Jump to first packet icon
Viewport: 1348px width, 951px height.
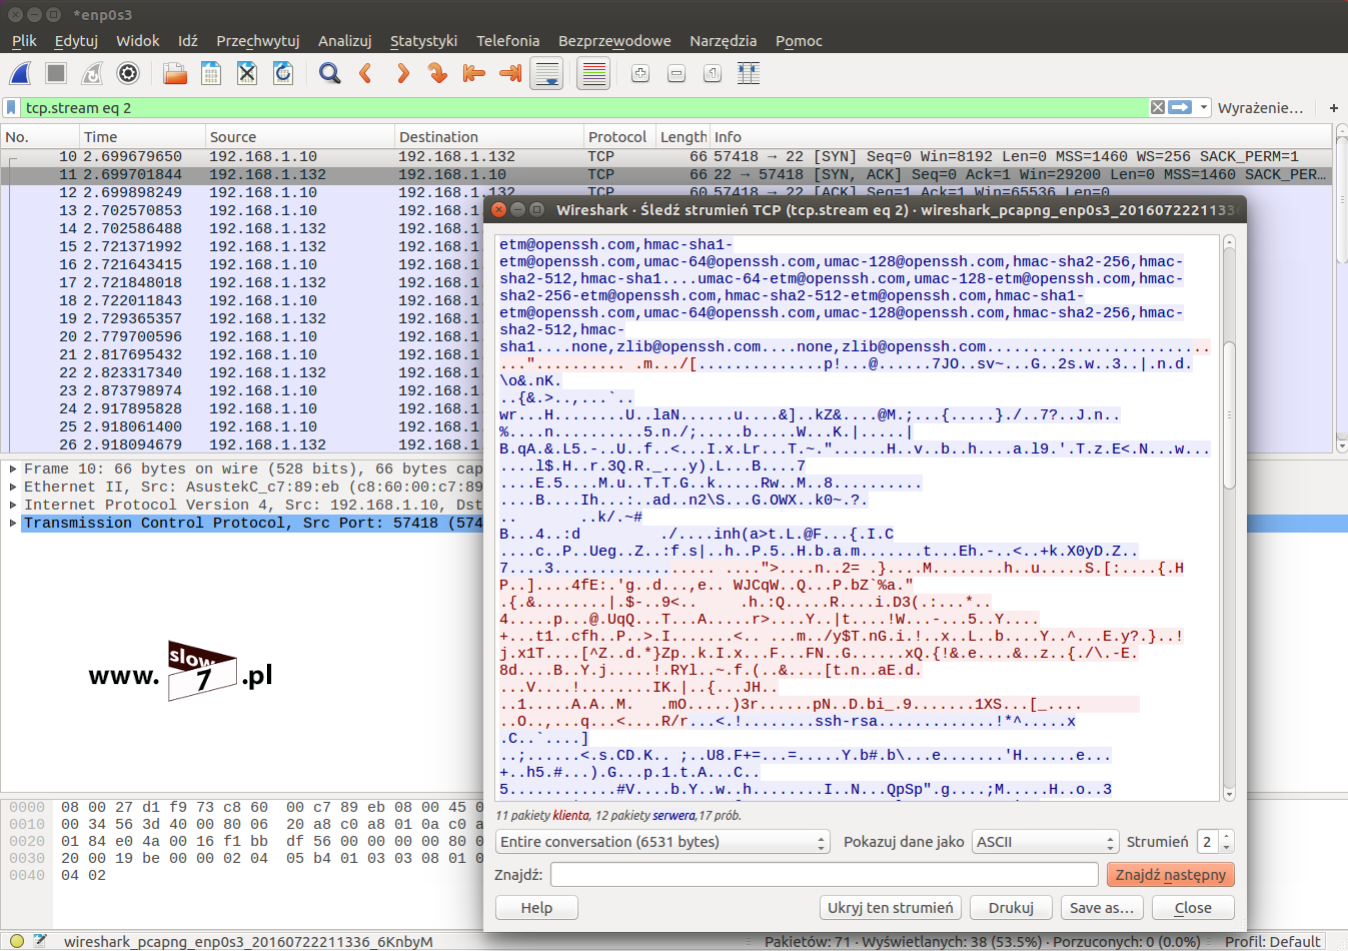(x=474, y=73)
